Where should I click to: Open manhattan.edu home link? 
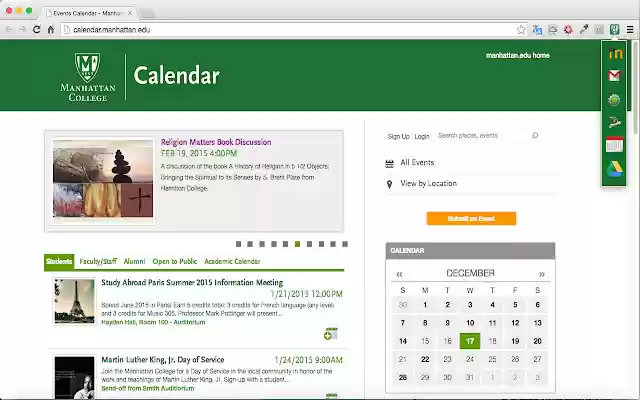pos(518,55)
